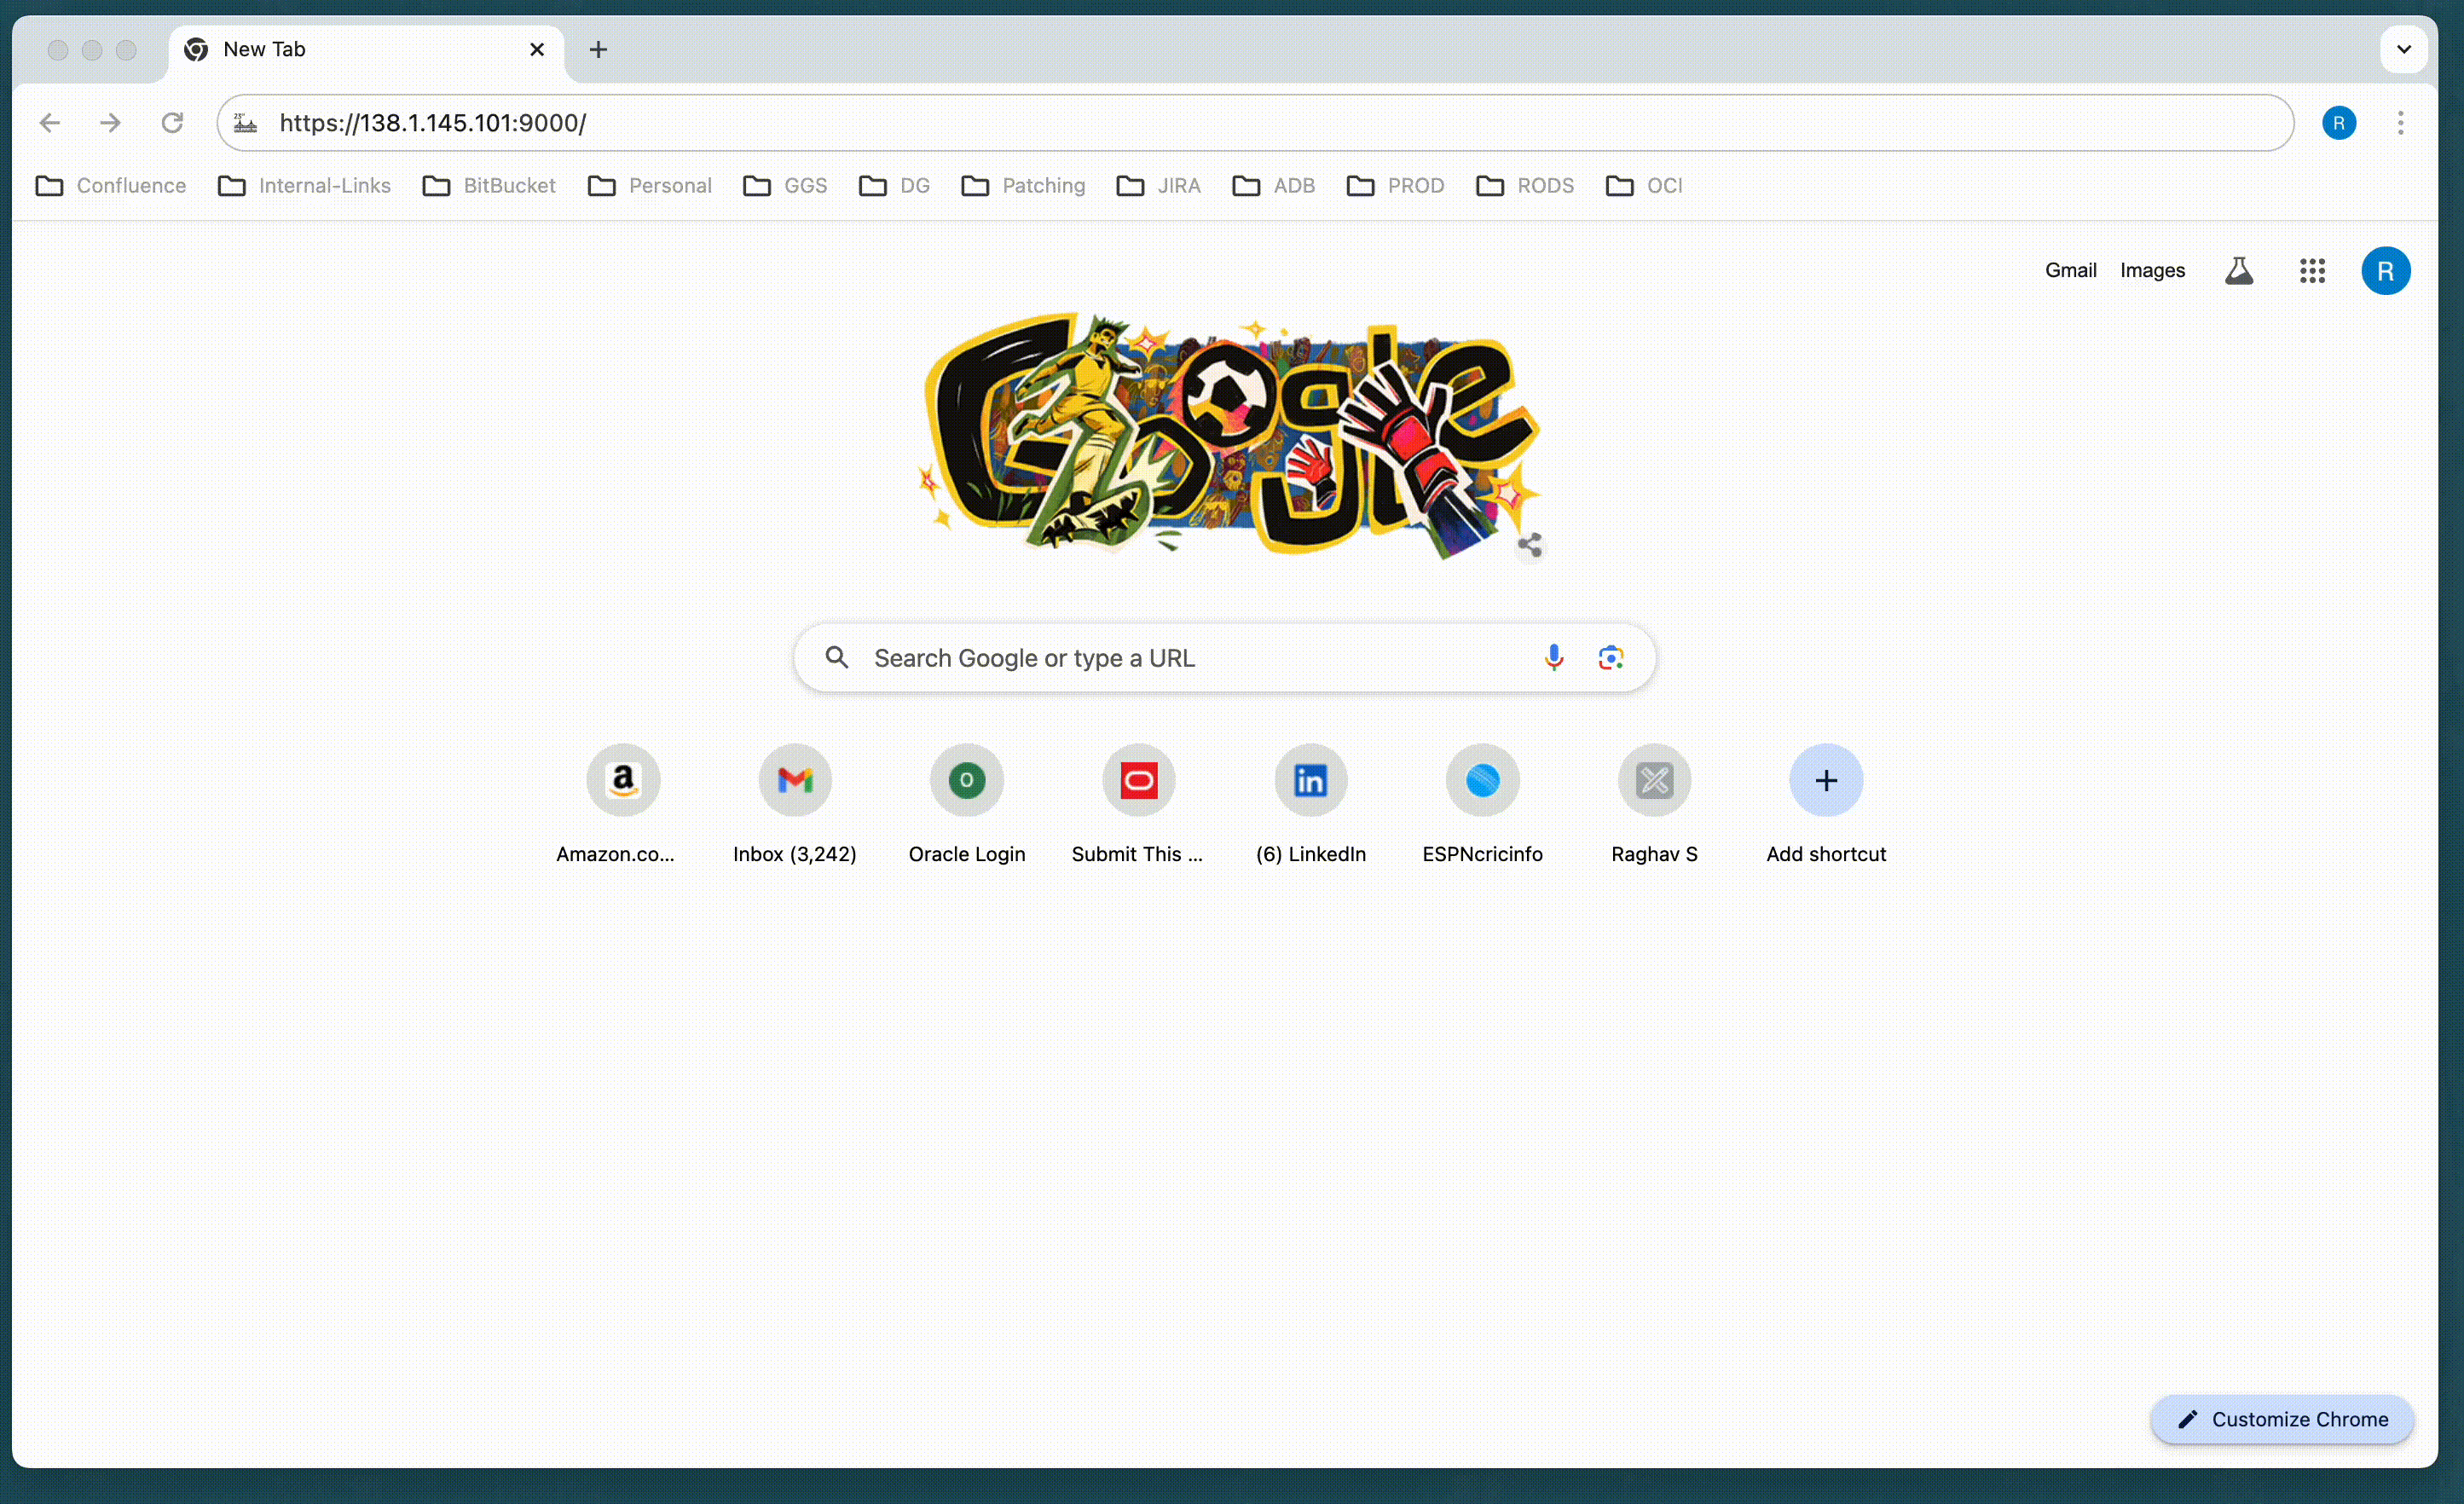Open the Oracle Login shortcut
This screenshot has height=1504, width=2464.
pyautogui.click(x=966, y=780)
